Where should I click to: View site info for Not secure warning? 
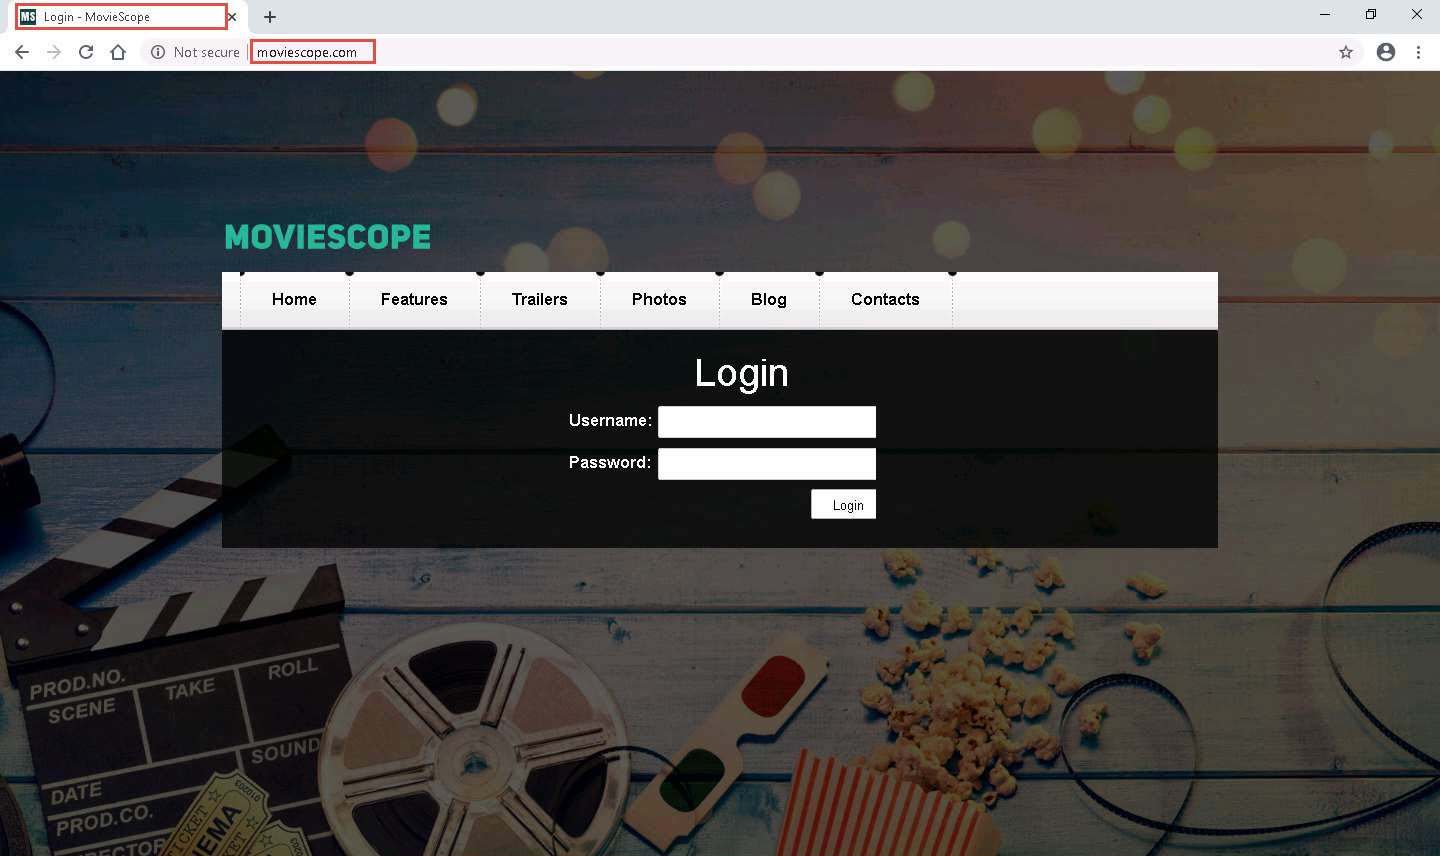coord(158,52)
